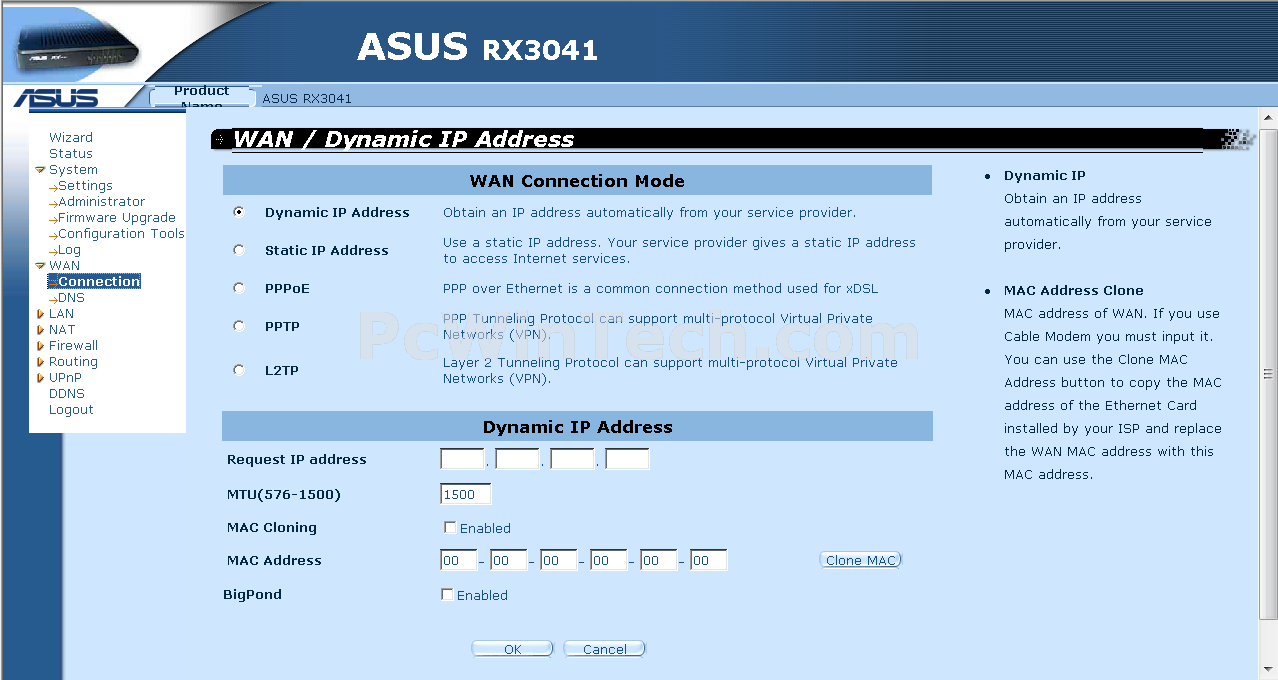The width and height of the screenshot is (1278, 680).
Task: Click OK to save settings
Action: click(x=512, y=649)
